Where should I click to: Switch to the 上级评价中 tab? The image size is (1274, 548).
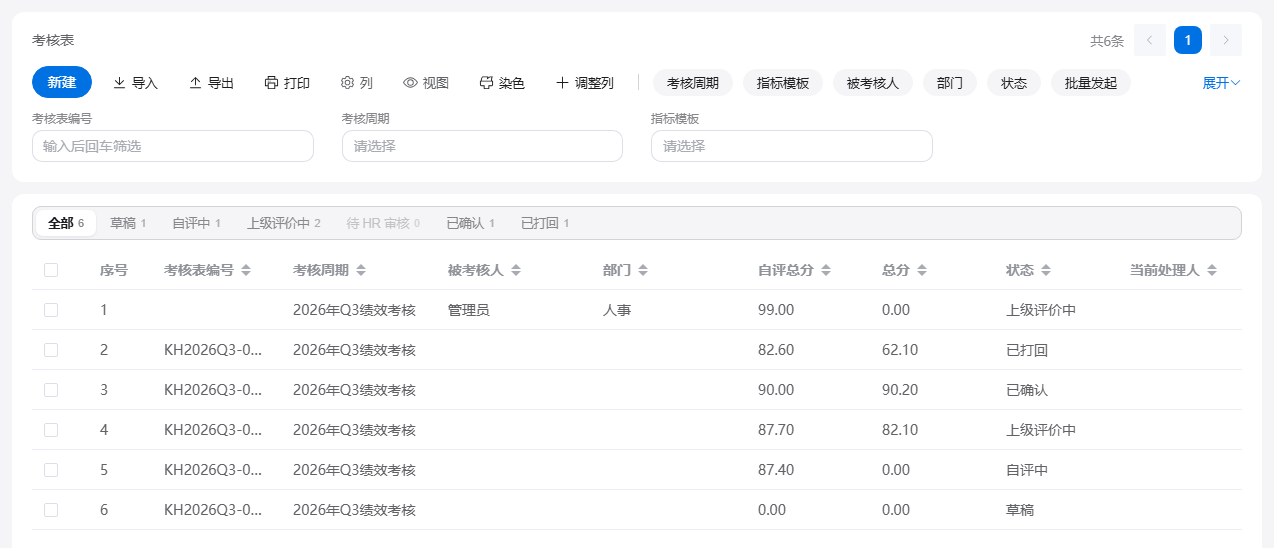[x=284, y=223]
